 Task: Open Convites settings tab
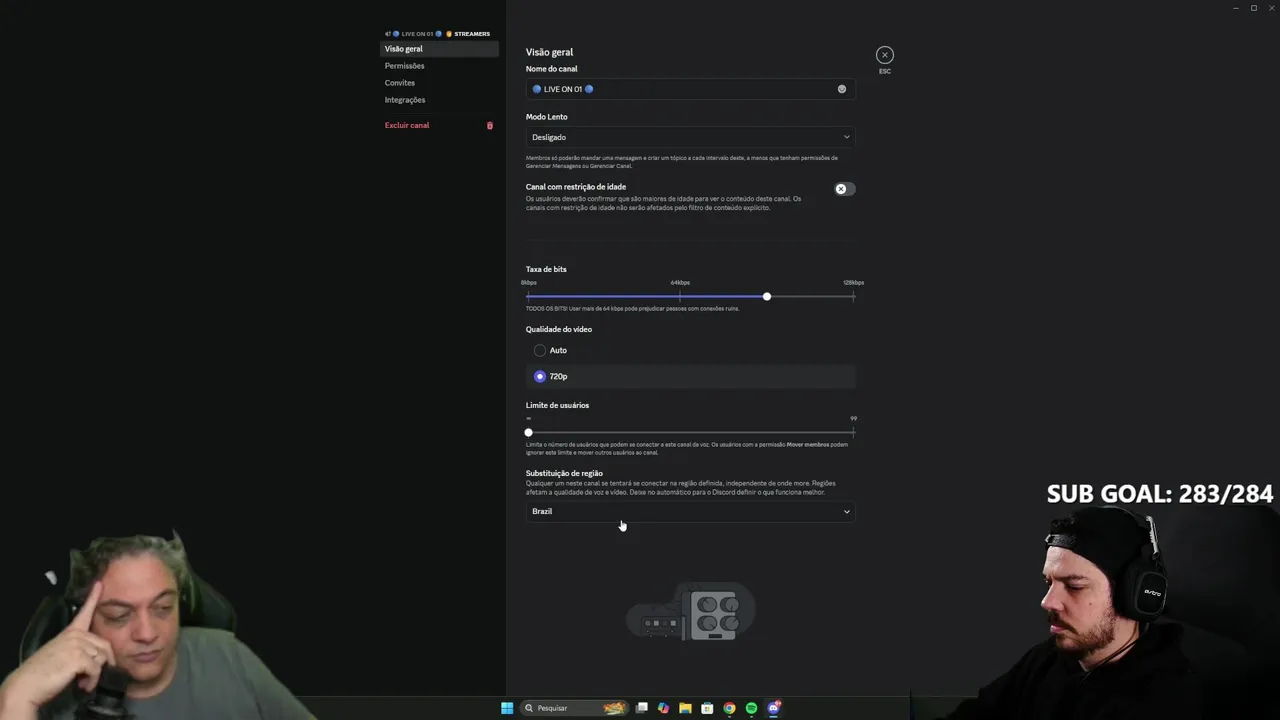pyautogui.click(x=439, y=83)
